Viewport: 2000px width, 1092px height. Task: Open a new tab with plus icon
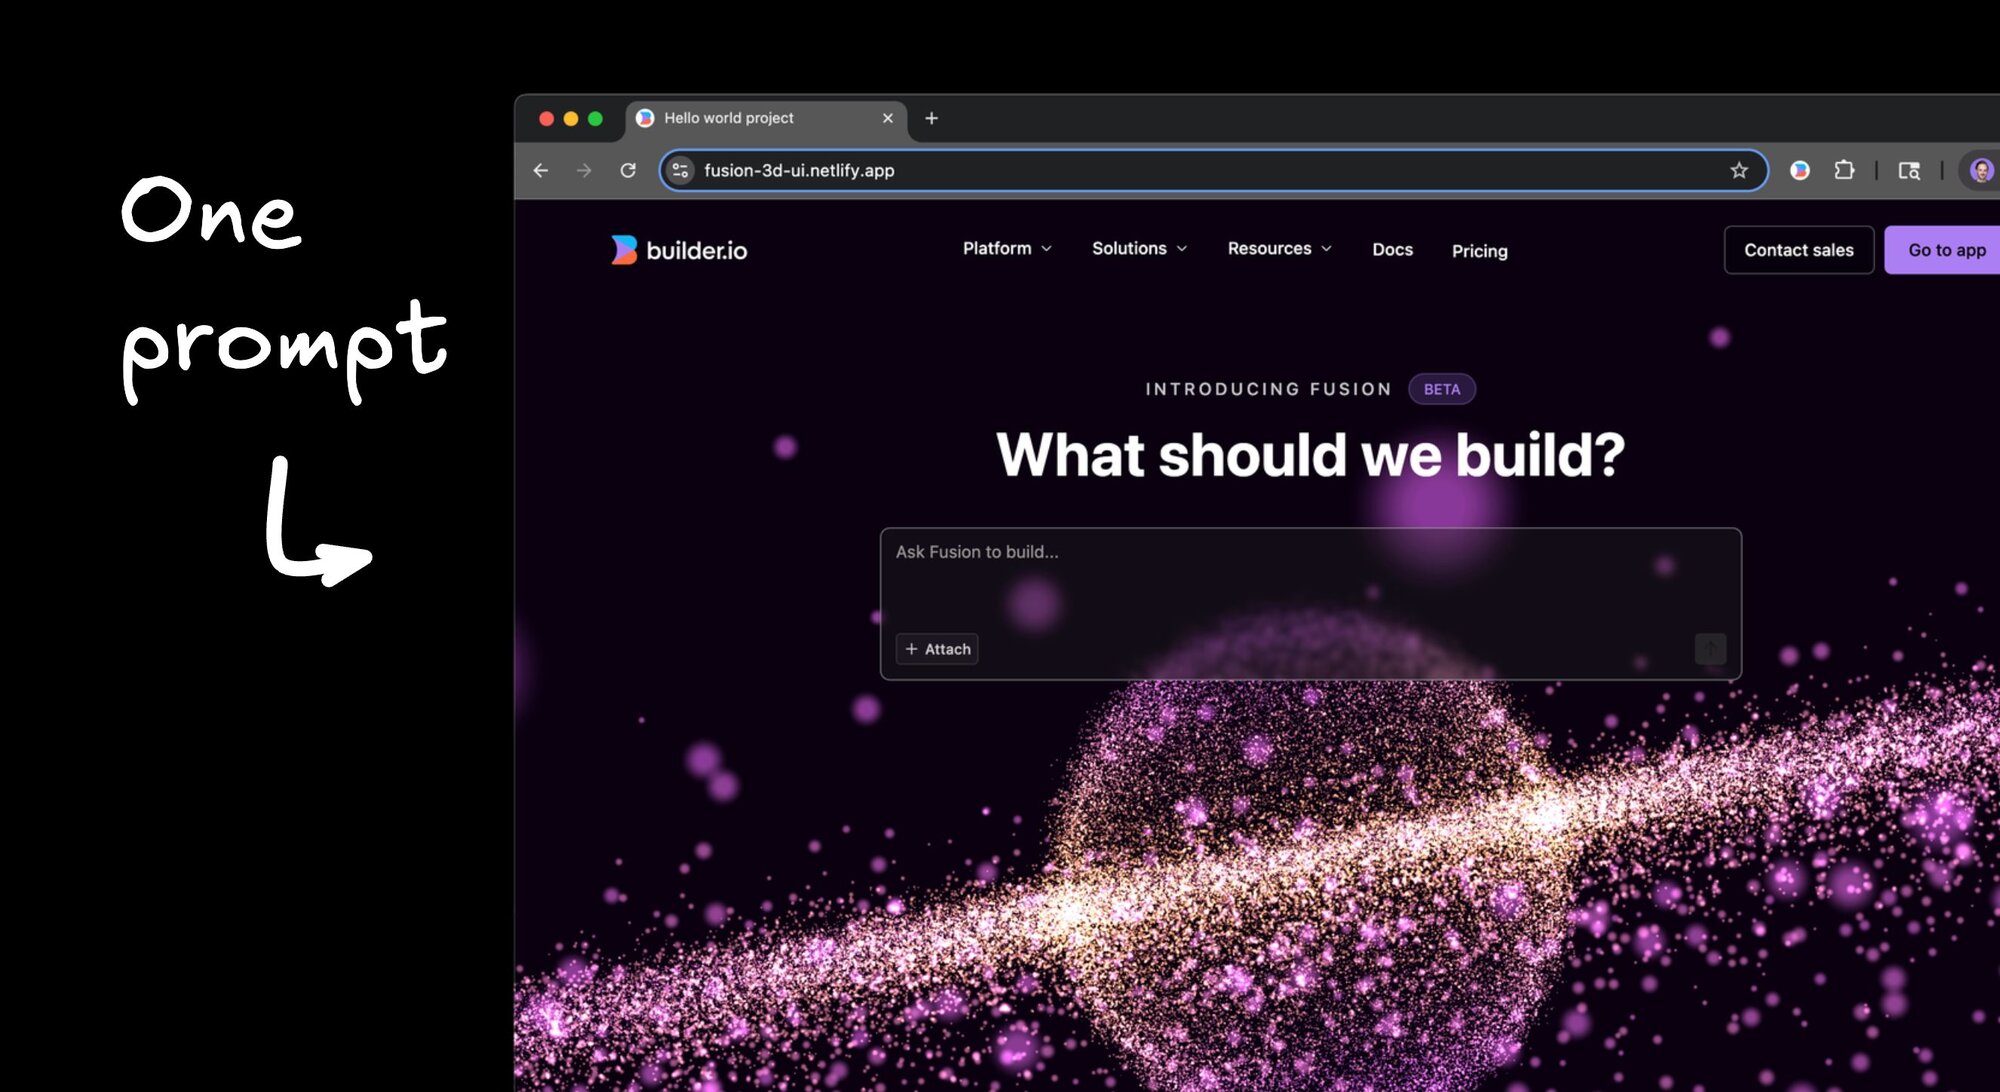931,118
